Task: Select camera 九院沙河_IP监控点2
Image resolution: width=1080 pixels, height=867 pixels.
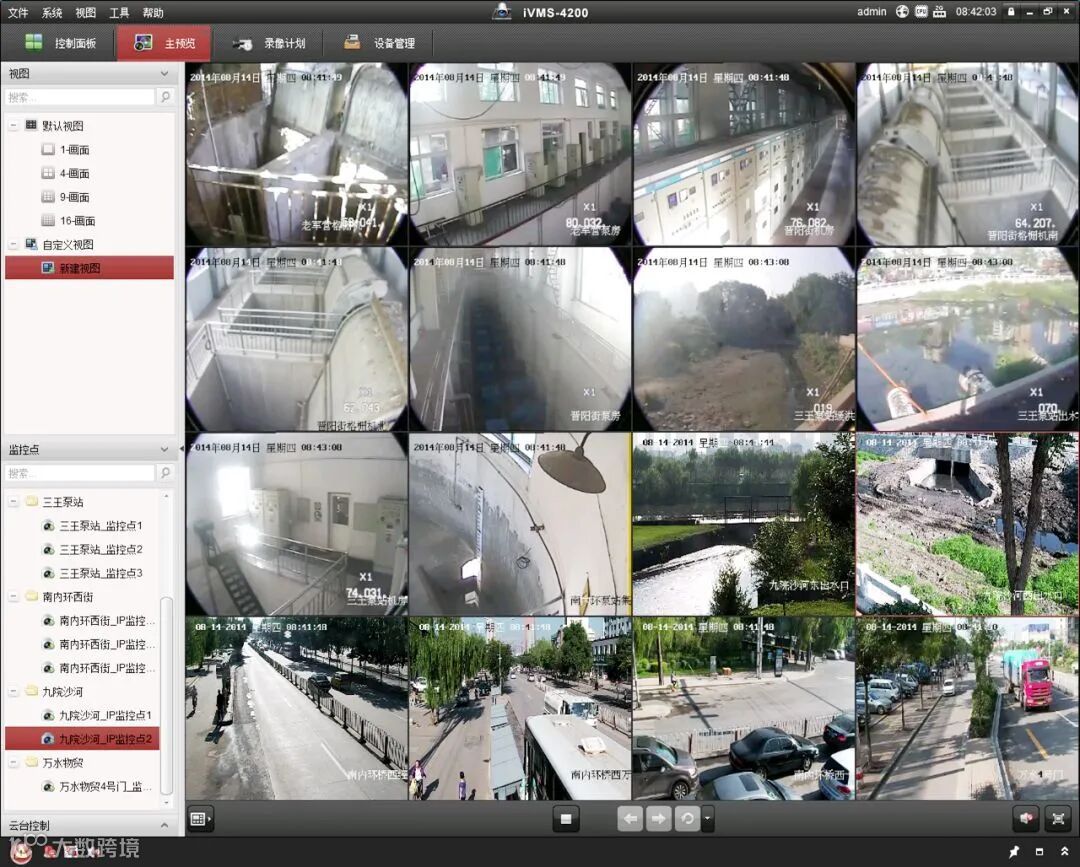Action: (x=82, y=738)
